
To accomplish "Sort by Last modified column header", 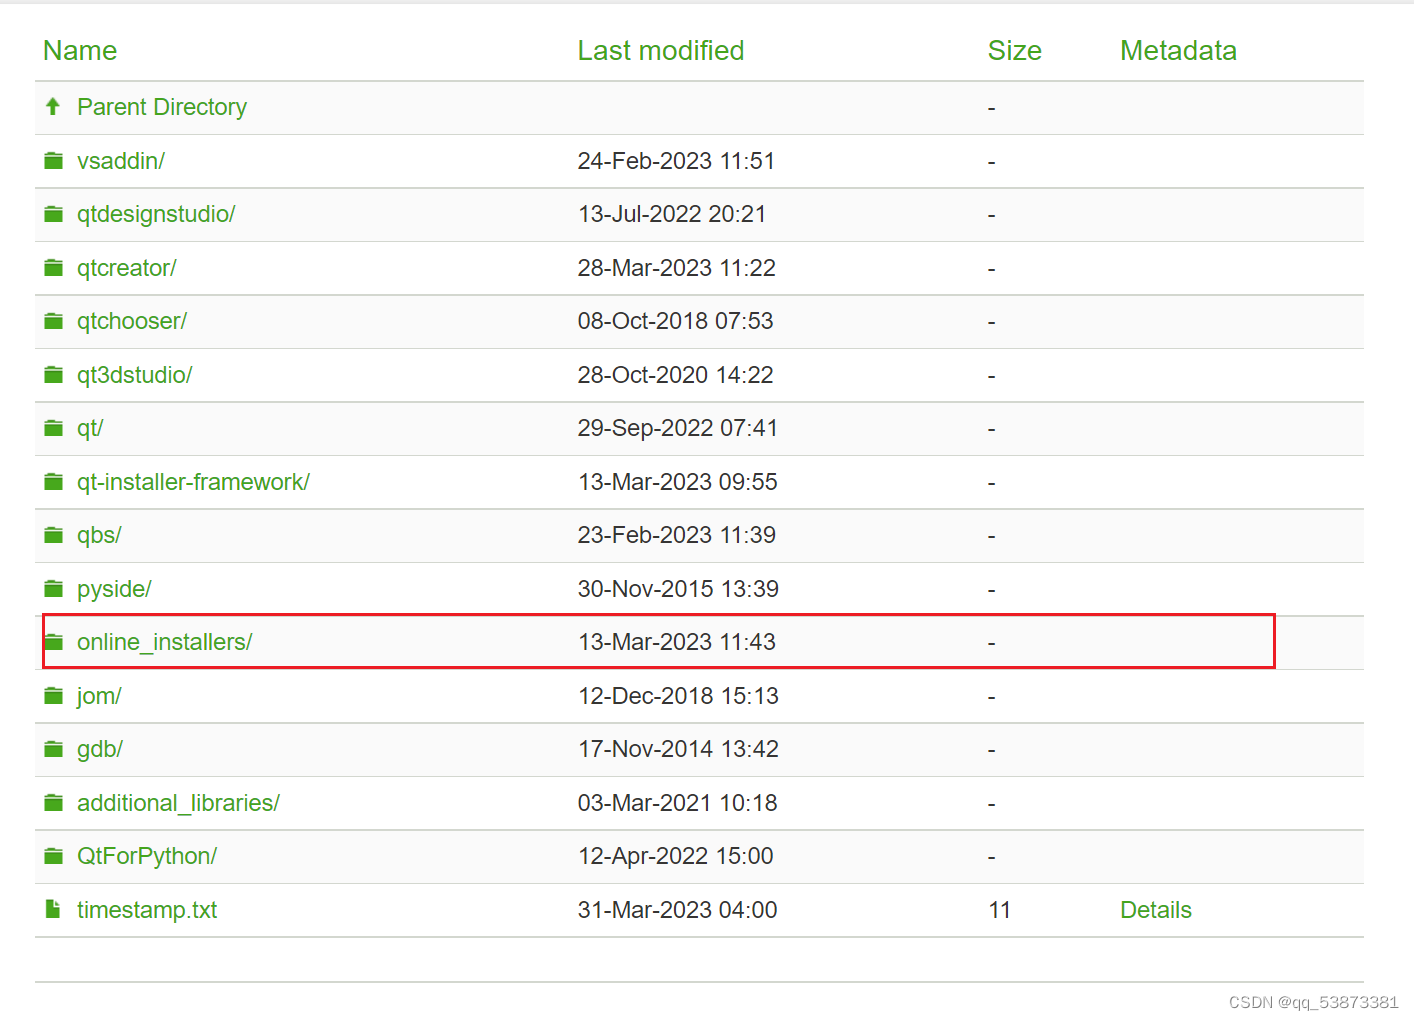I will pos(660,51).
